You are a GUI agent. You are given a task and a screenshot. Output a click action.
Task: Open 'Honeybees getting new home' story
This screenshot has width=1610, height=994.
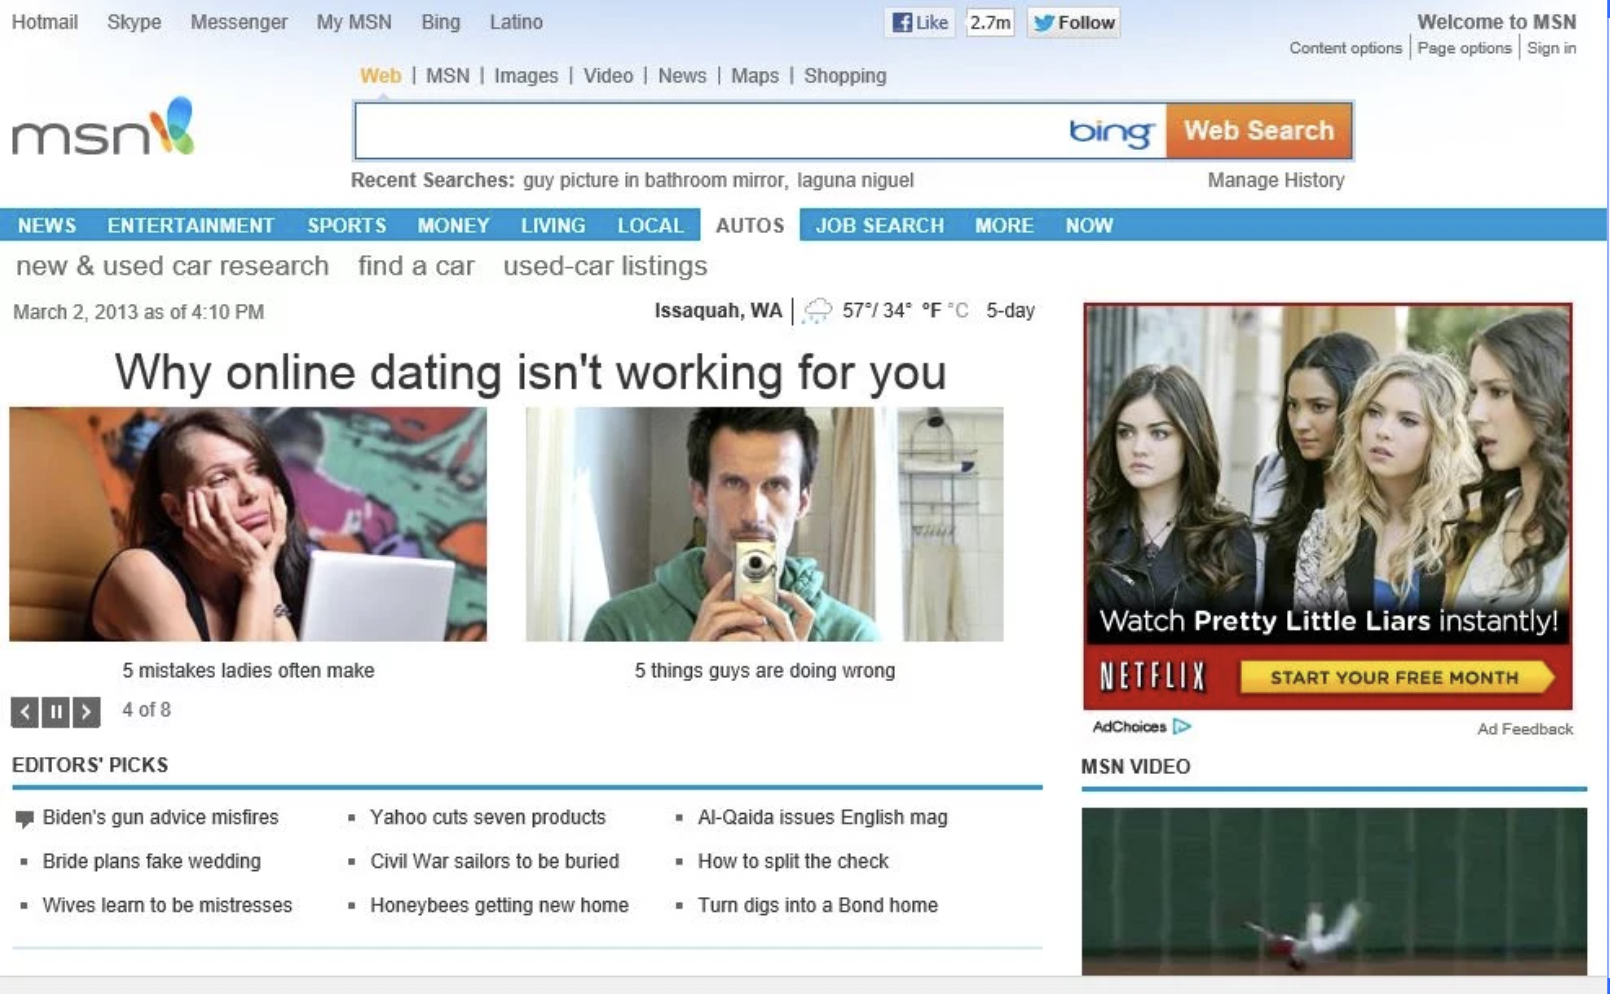pos(499,906)
